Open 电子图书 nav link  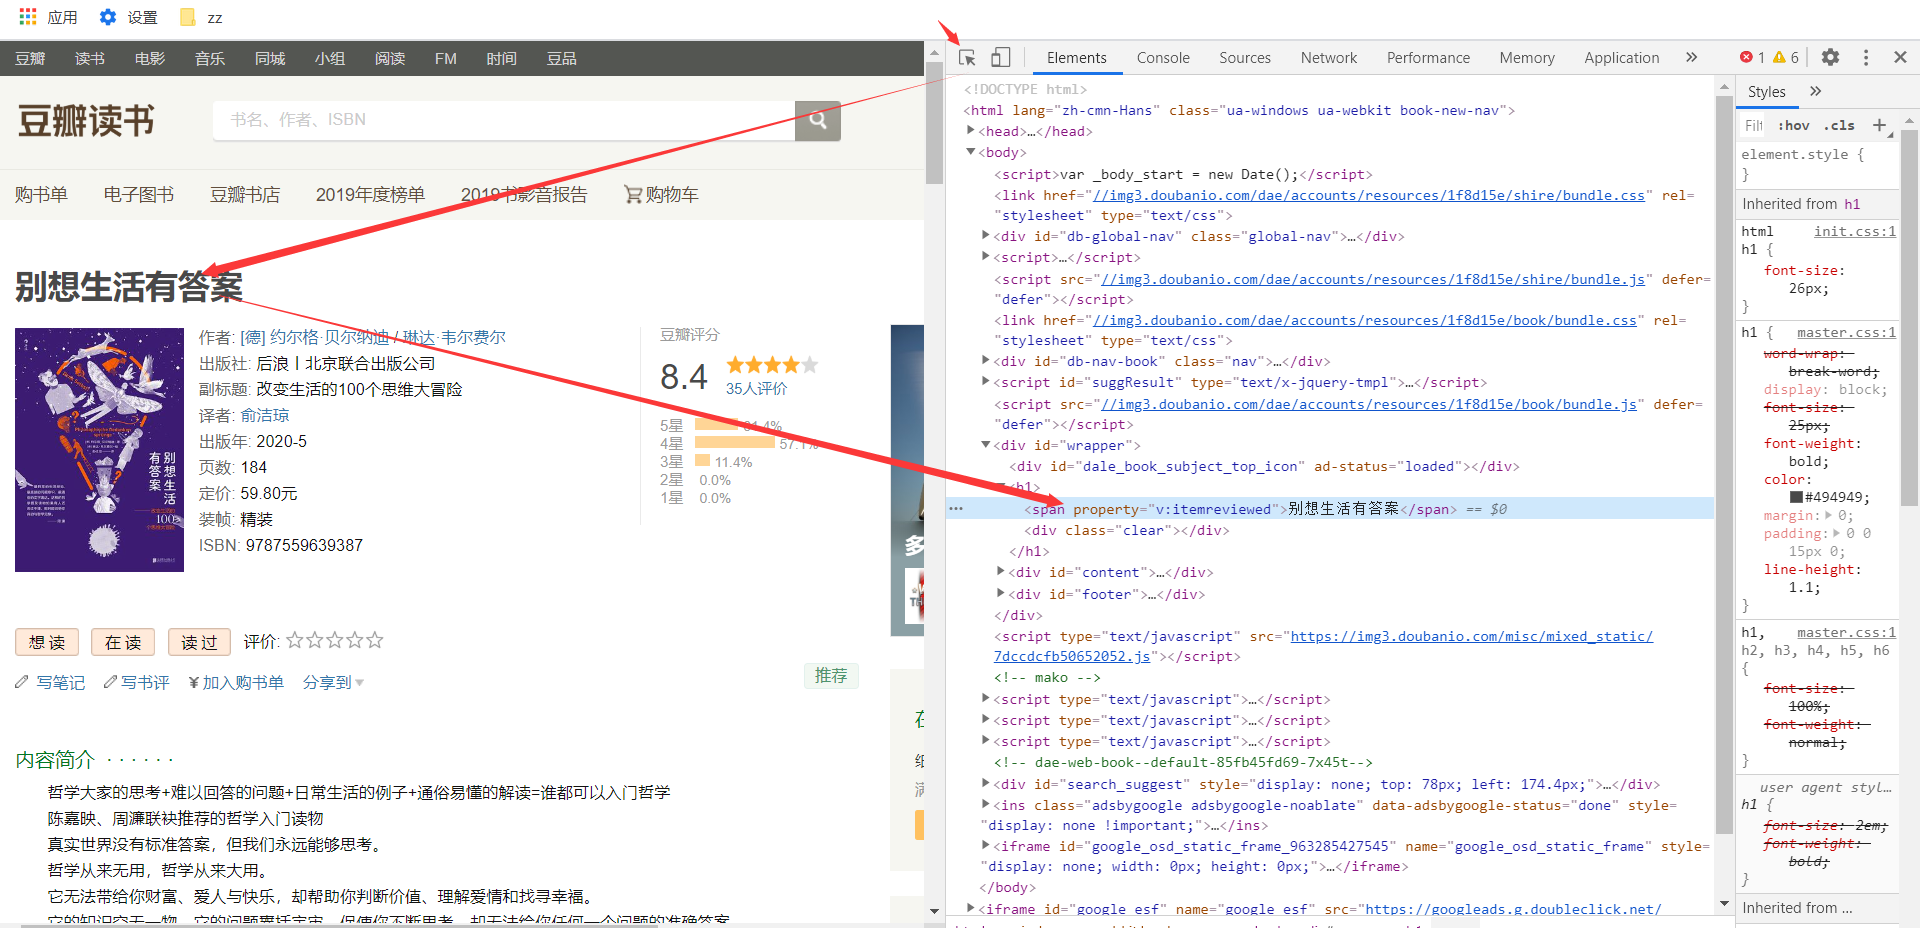[139, 194]
